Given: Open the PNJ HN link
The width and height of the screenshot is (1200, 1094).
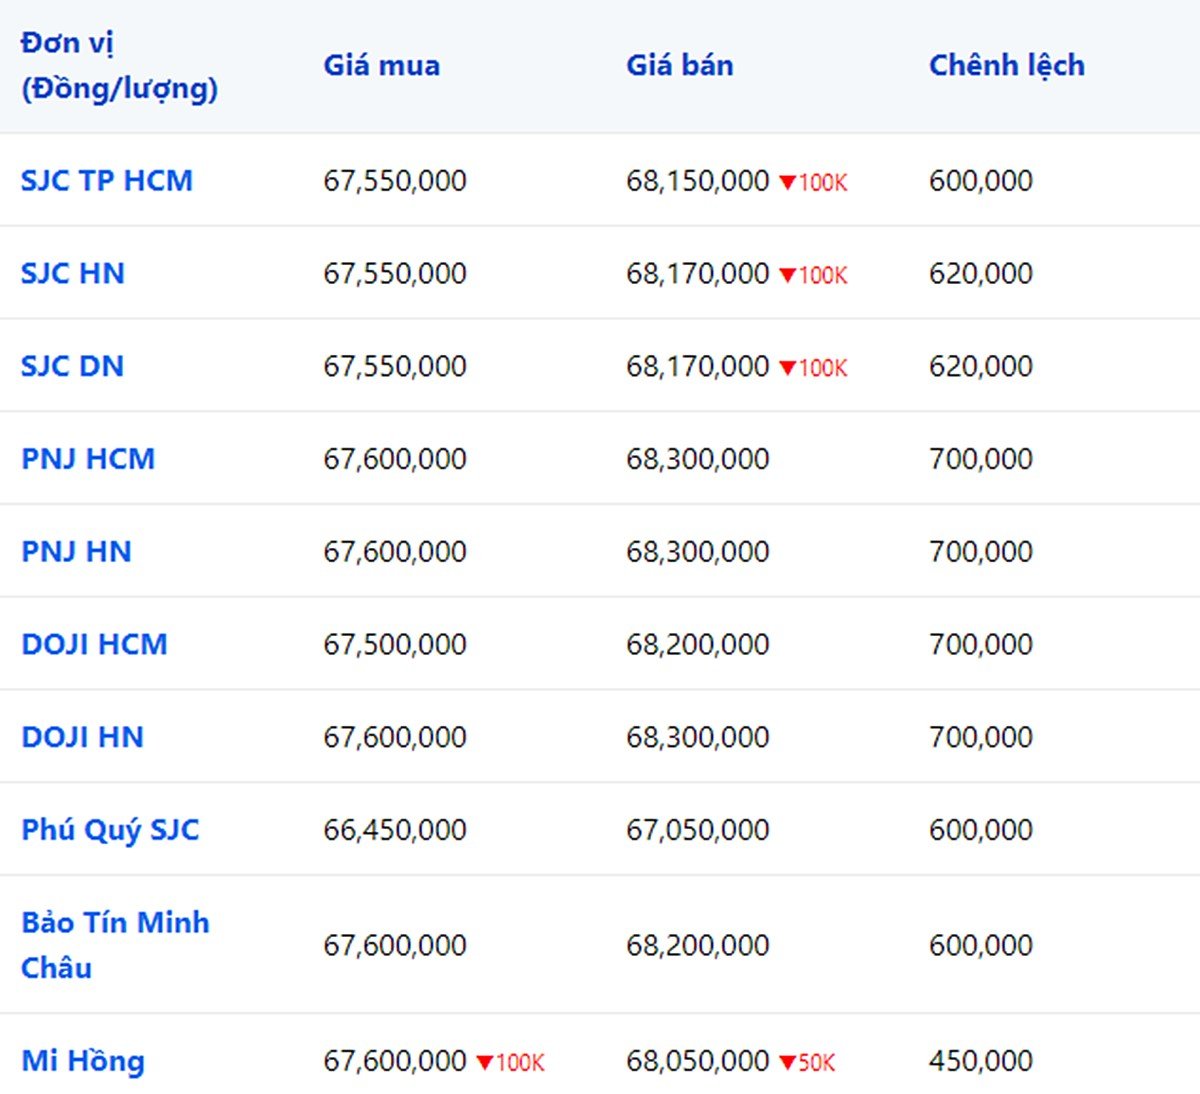Looking at the screenshot, I should (x=76, y=552).
